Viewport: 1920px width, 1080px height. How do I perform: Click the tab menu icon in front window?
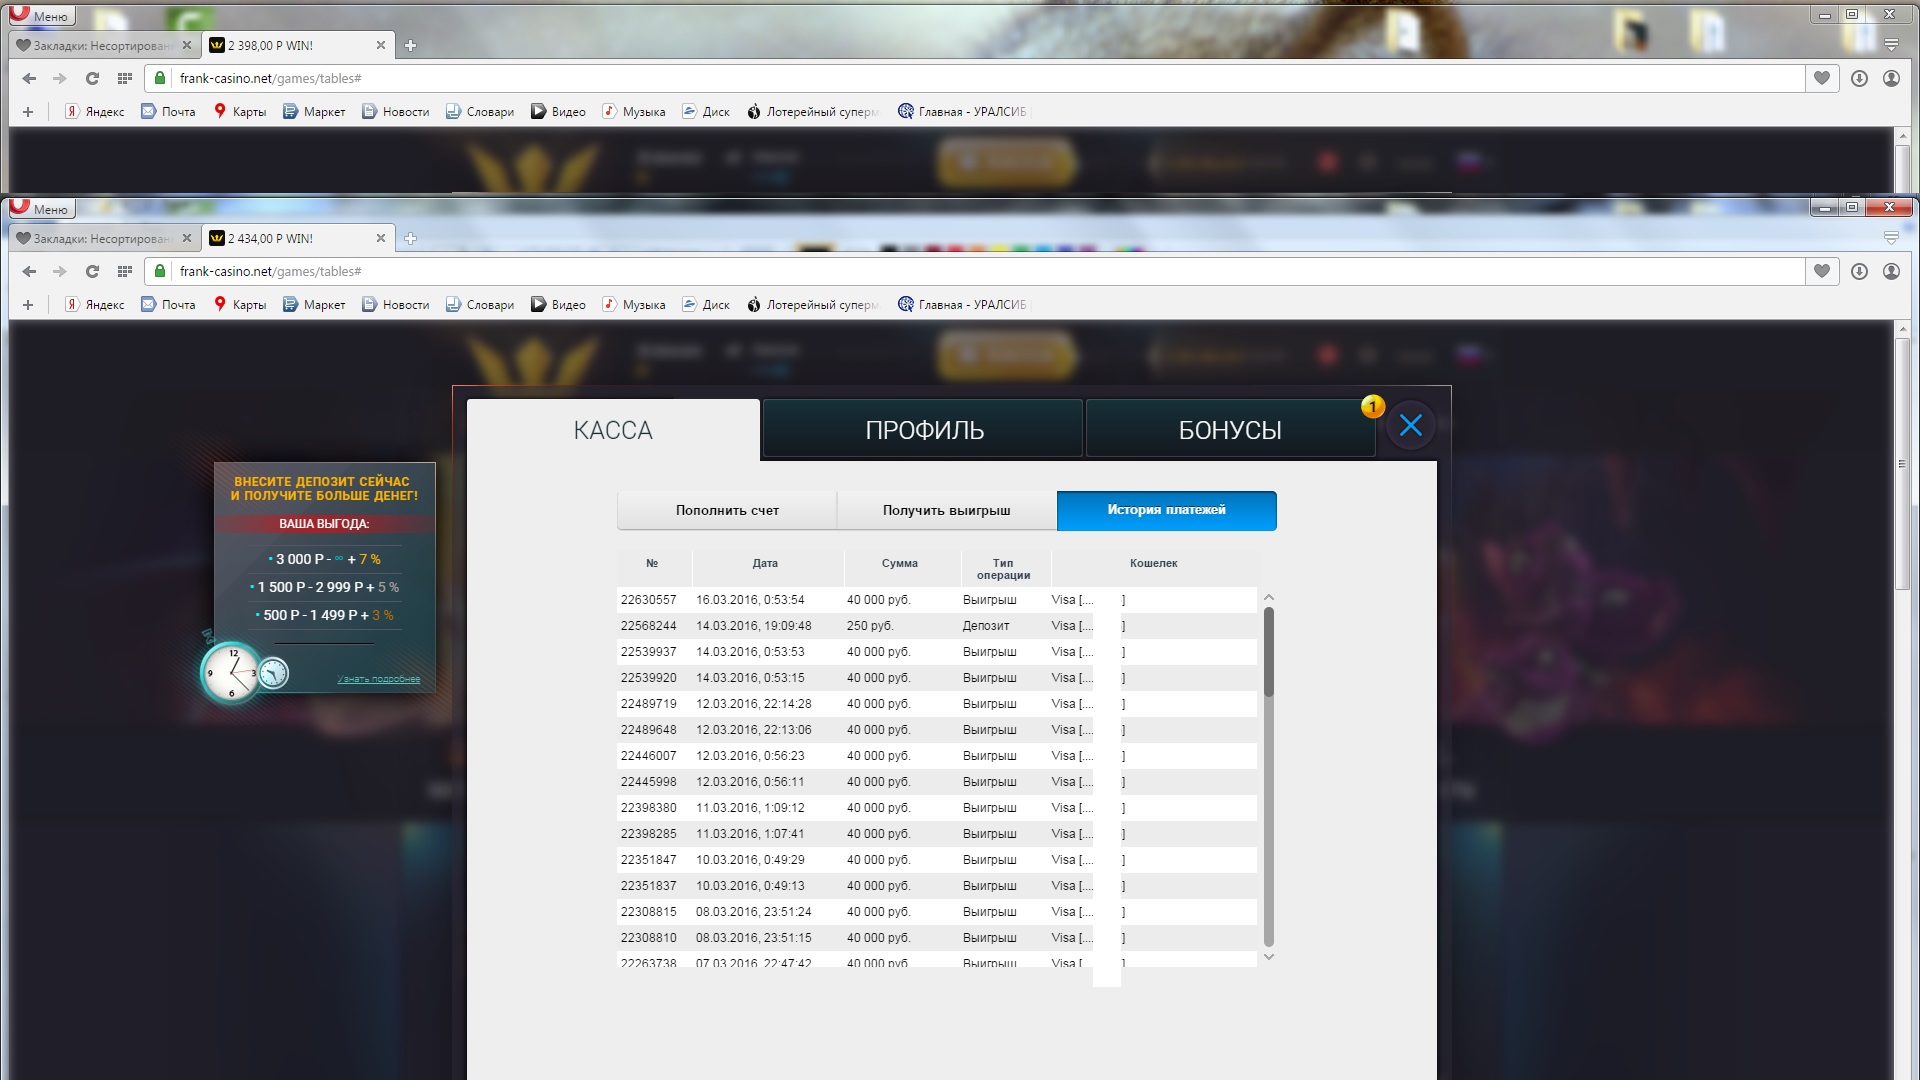point(1891,238)
